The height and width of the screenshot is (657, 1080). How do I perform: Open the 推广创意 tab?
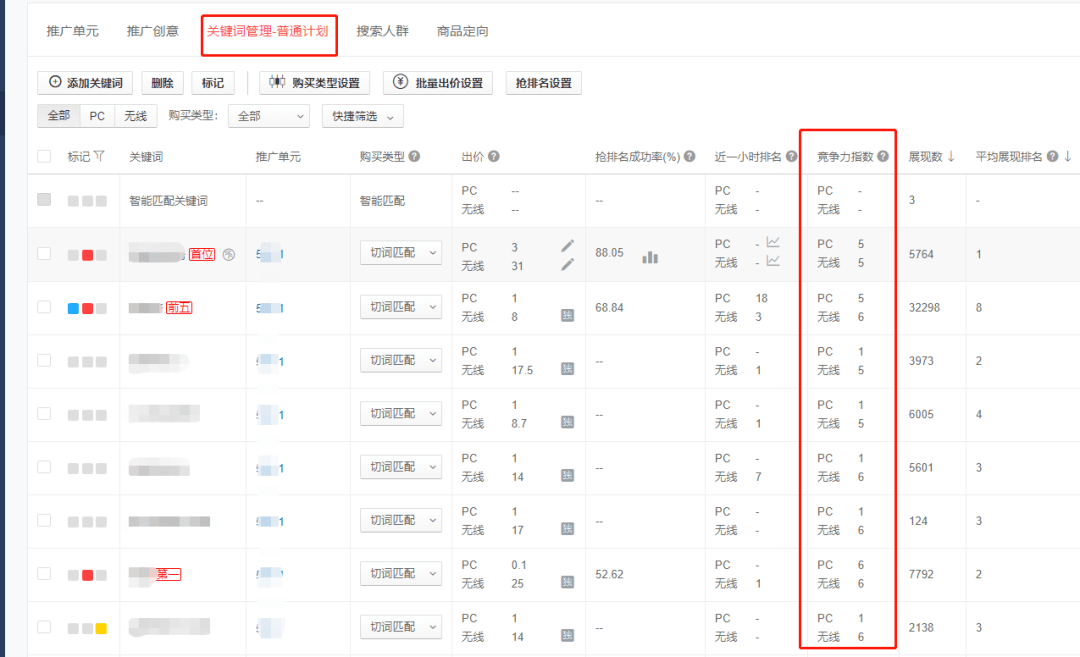tap(153, 31)
